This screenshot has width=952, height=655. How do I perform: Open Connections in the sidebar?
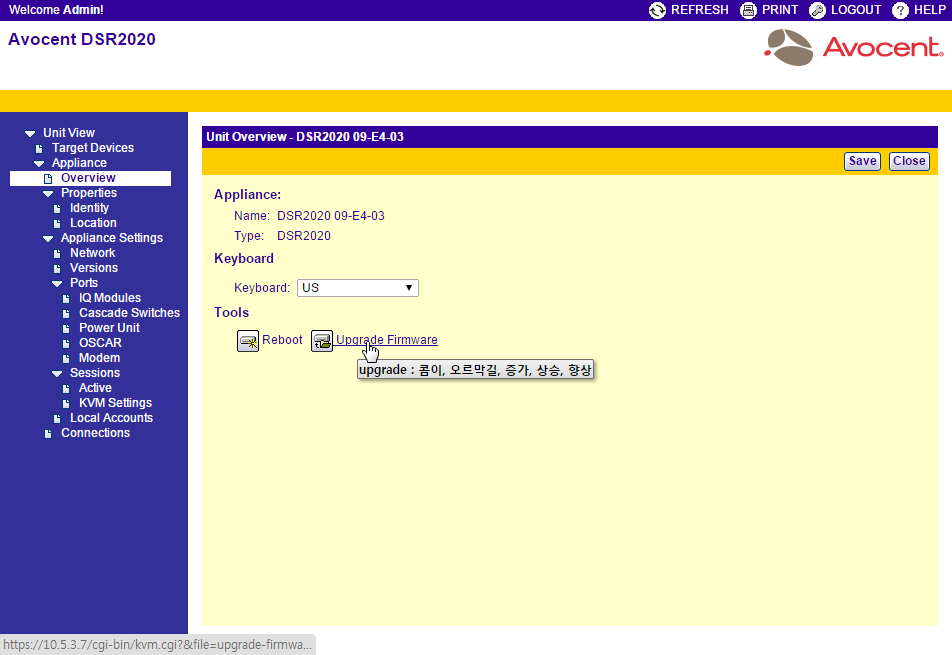click(95, 433)
